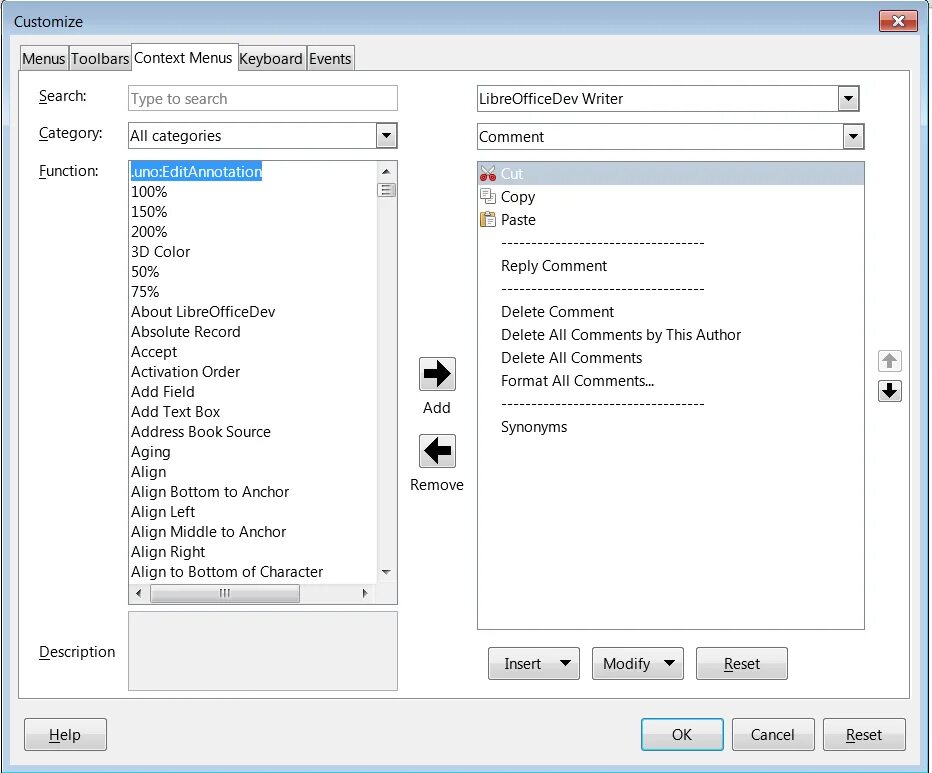Open the LibreOfficeDev Writer scope dropdown
The height and width of the screenshot is (773, 932).
click(848, 99)
